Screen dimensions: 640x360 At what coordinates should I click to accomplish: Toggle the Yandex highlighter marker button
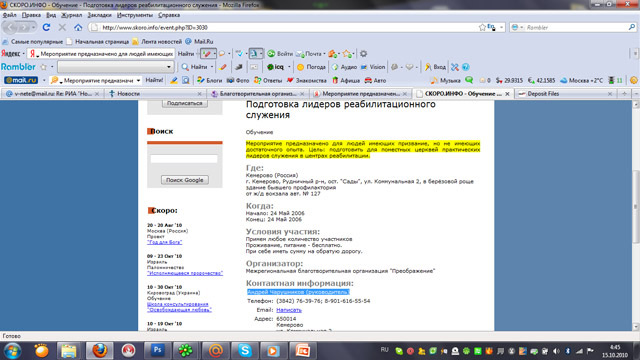pos(207,53)
